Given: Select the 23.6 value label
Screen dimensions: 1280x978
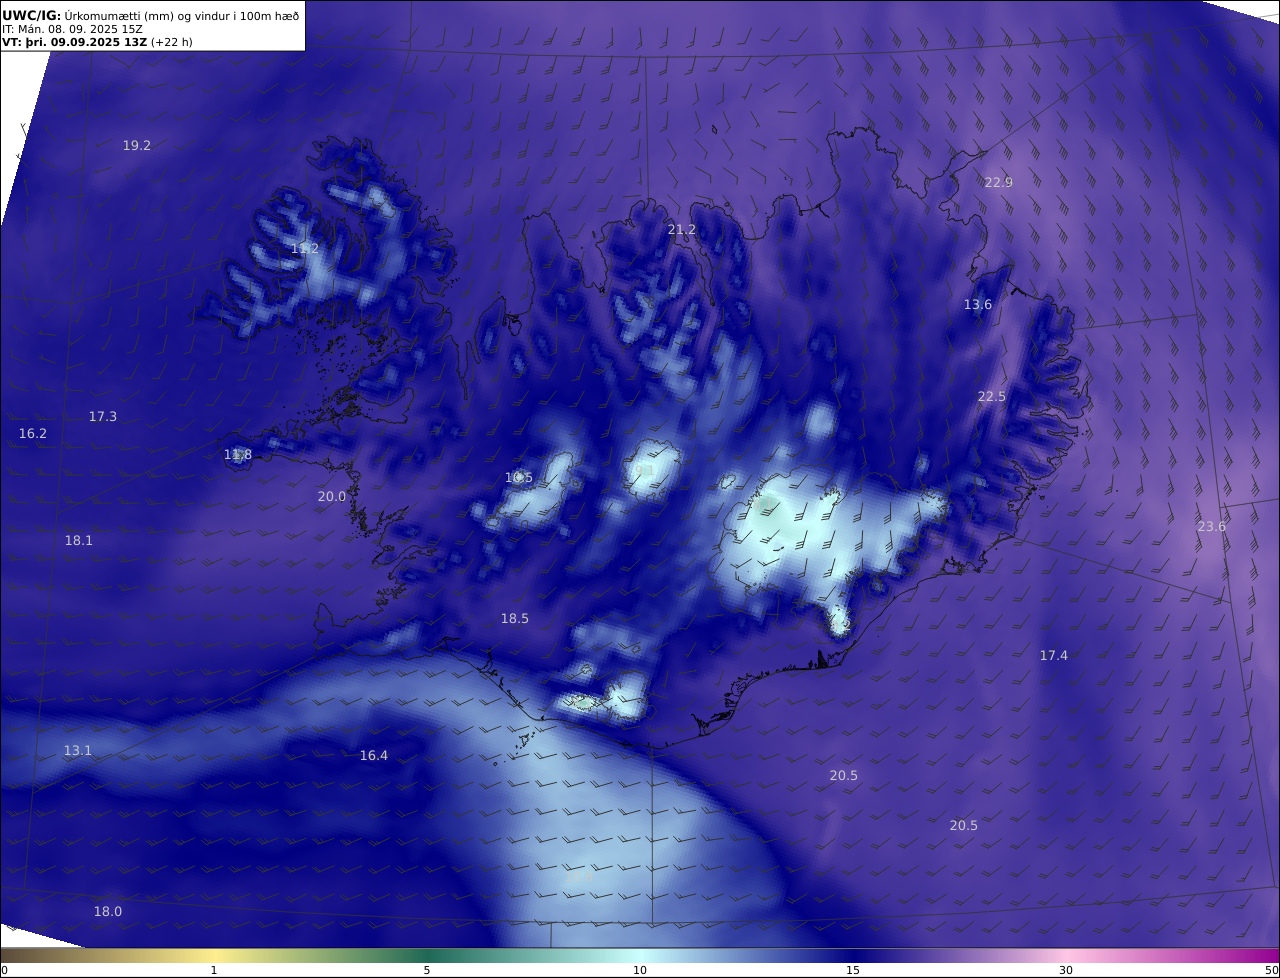Looking at the screenshot, I should pos(1212,527).
